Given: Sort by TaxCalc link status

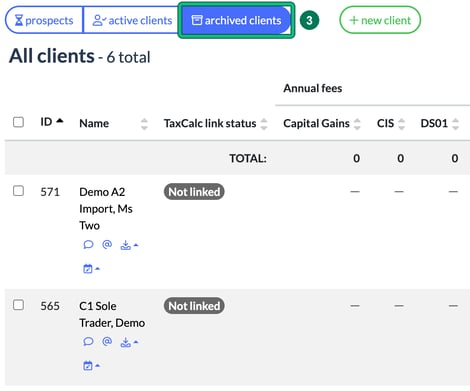Looking at the screenshot, I should [x=264, y=124].
